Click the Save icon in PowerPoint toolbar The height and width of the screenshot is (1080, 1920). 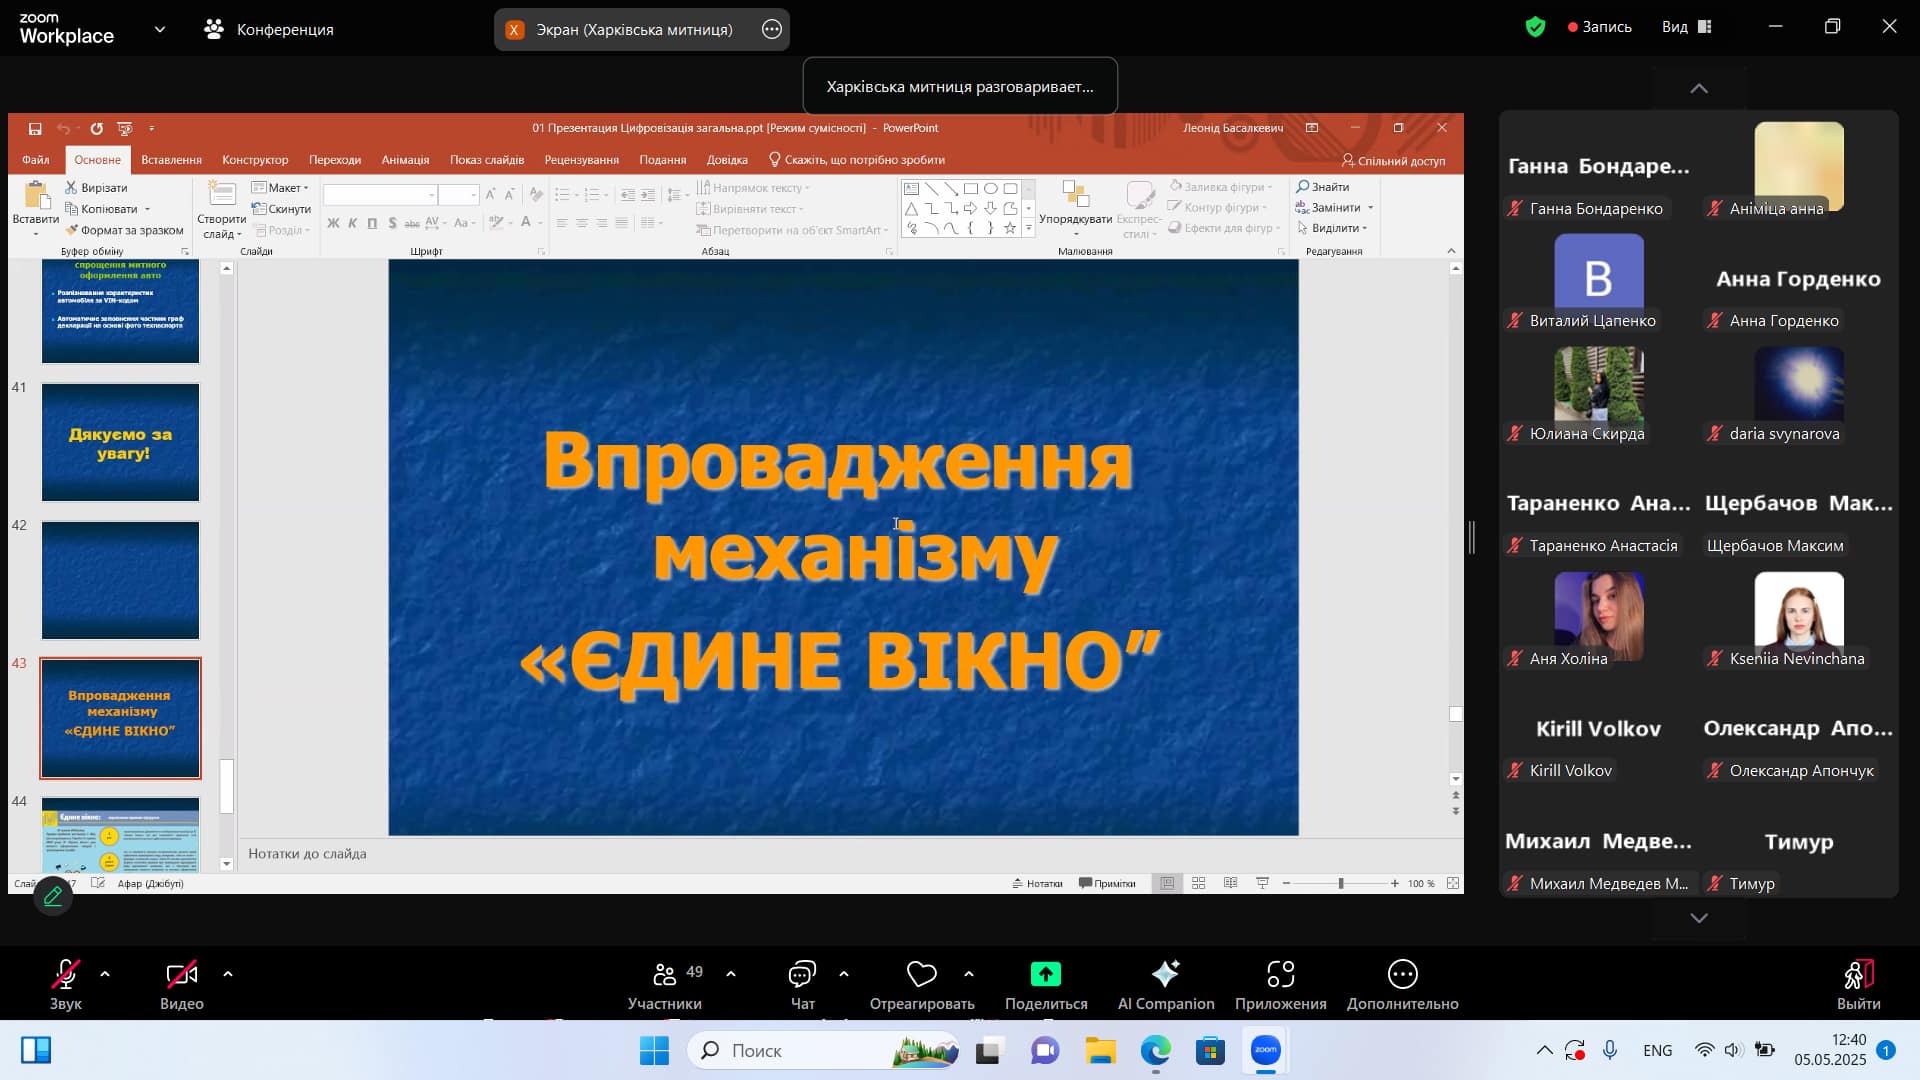coord(35,128)
